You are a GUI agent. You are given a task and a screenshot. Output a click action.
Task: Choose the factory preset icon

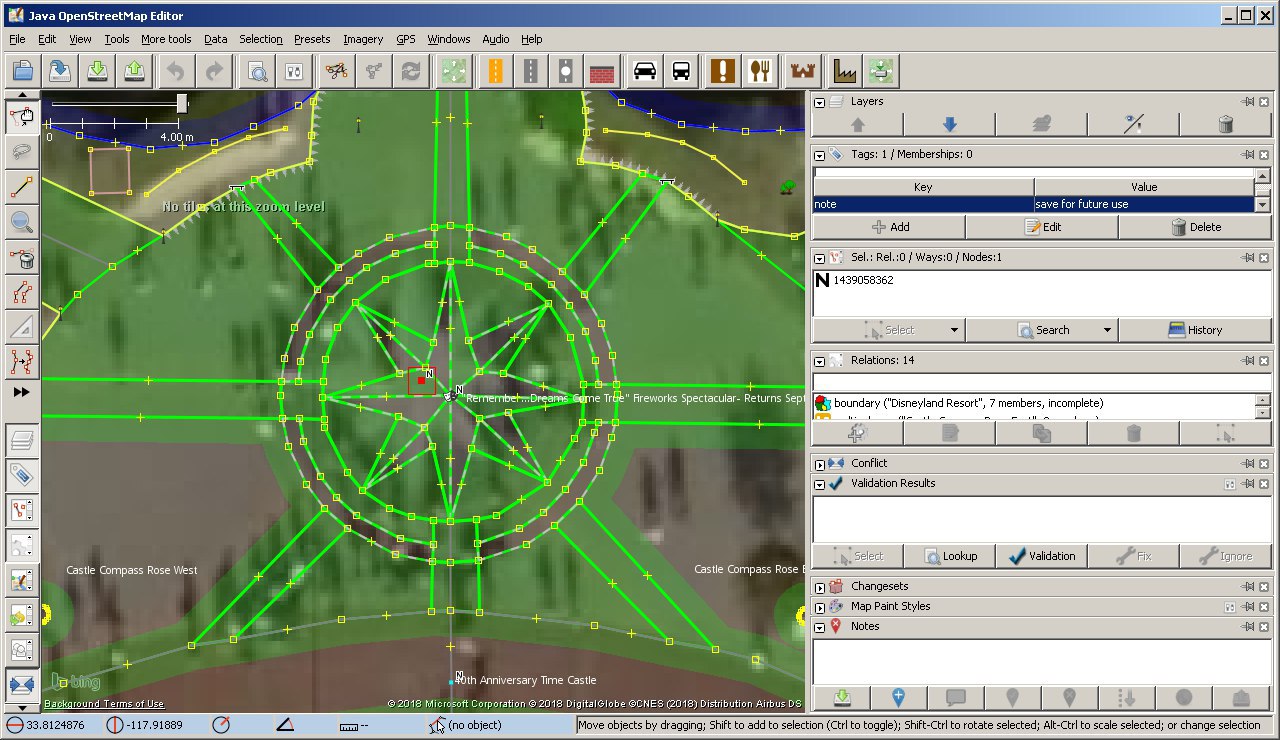tap(845, 71)
